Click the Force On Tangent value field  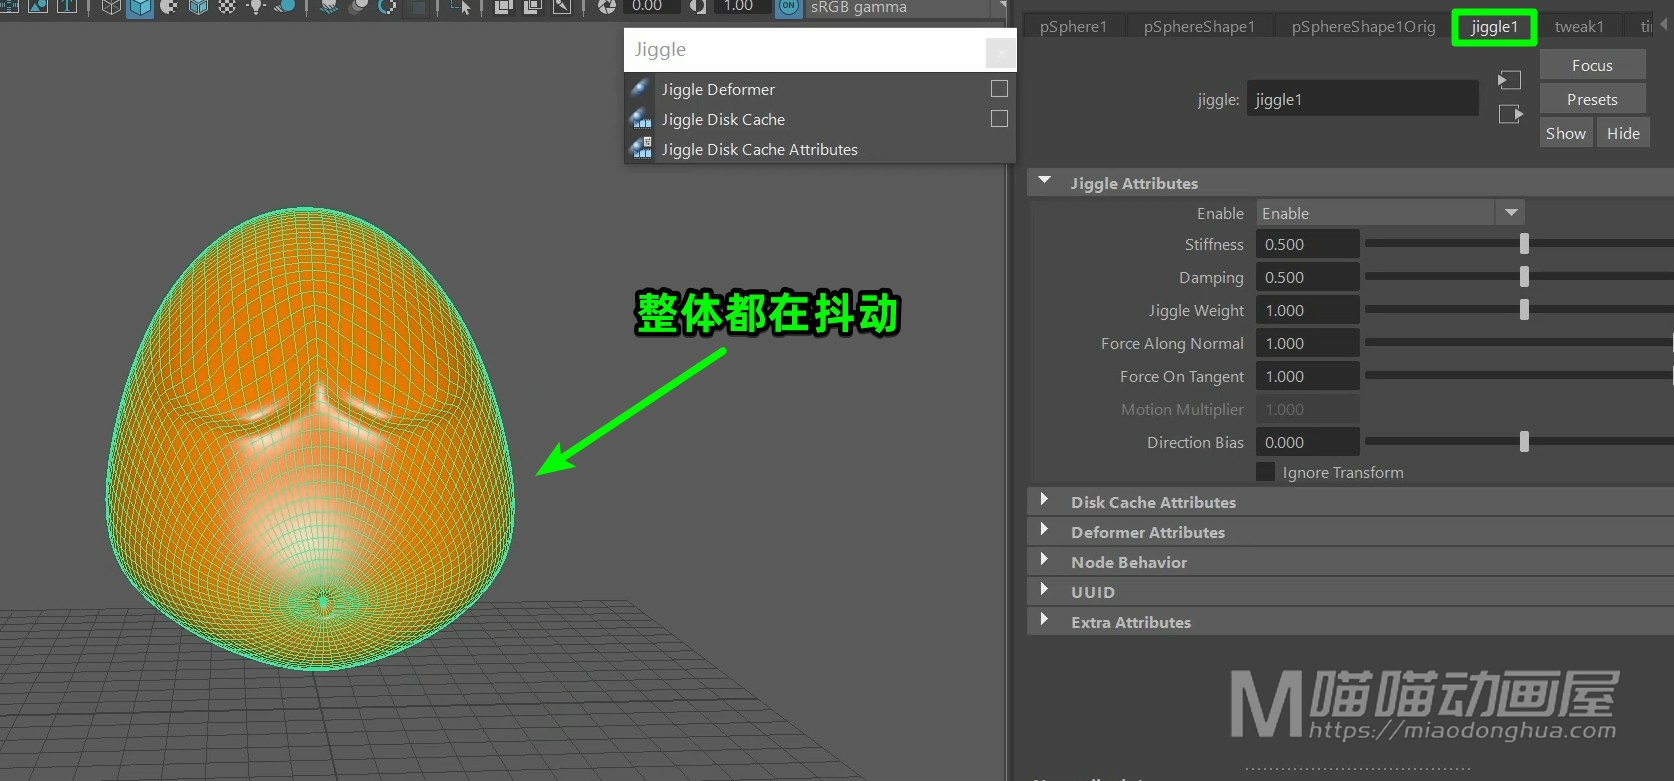1308,376
